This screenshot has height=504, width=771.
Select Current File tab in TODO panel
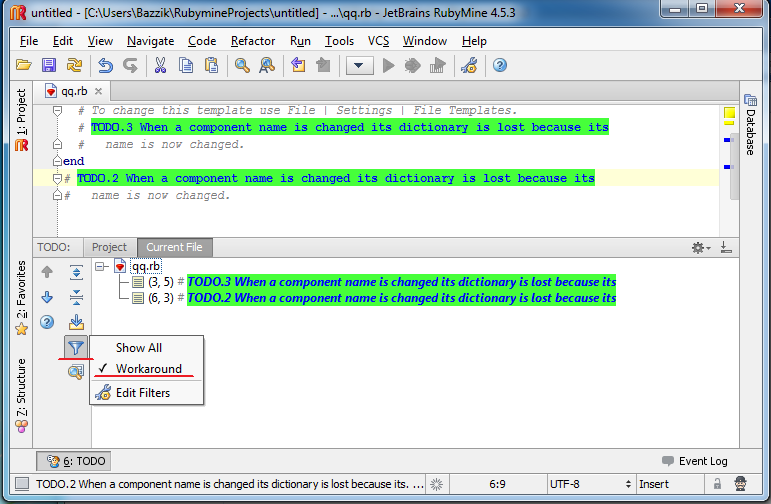(x=175, y=247)
